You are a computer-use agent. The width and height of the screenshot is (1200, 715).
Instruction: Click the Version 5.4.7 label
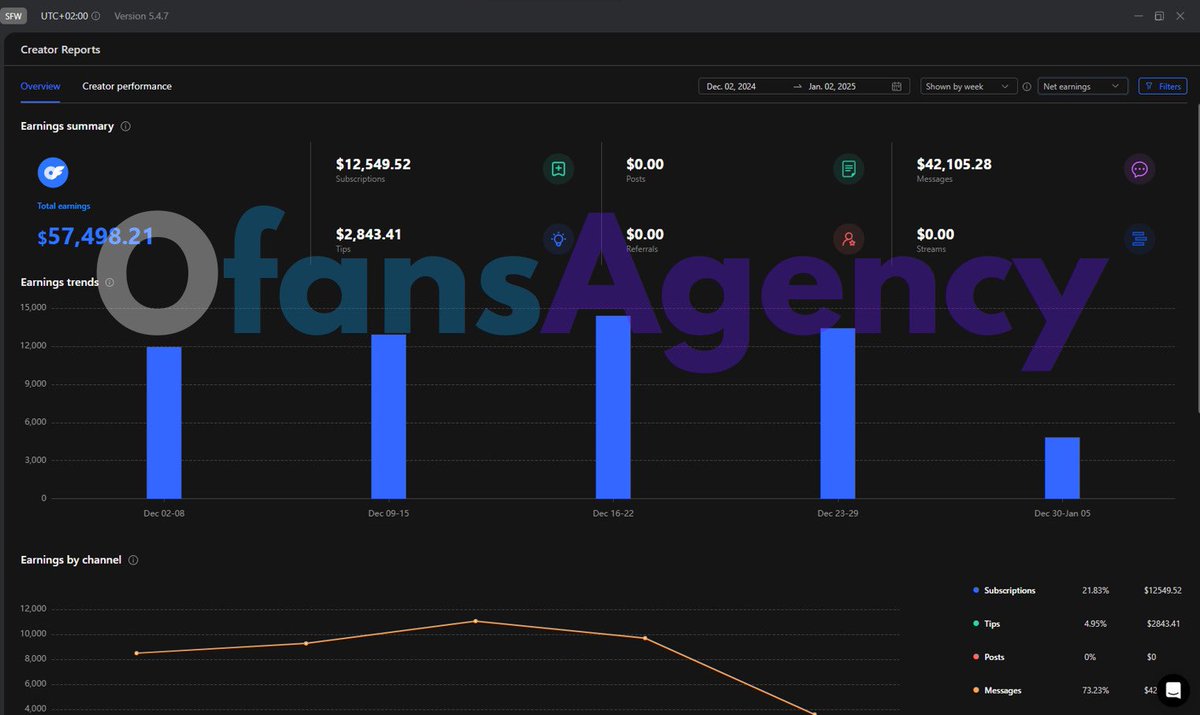pos(141,16)
